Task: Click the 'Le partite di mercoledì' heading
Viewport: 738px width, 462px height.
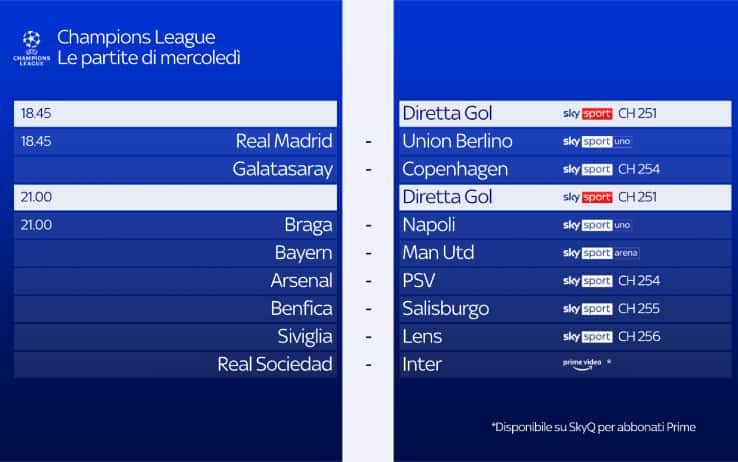Action: coord(149,59)
